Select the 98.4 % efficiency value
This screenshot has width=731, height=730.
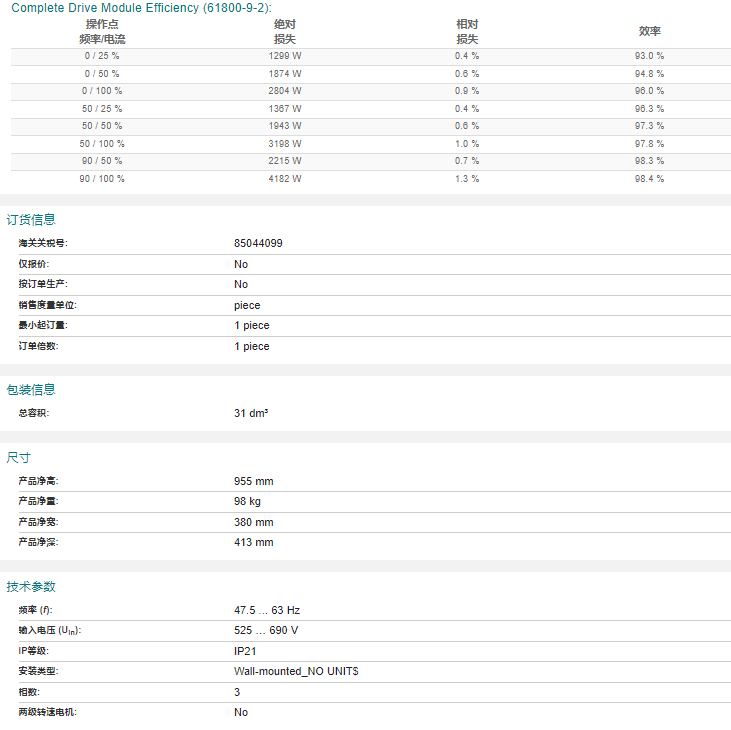click(649, 179)
